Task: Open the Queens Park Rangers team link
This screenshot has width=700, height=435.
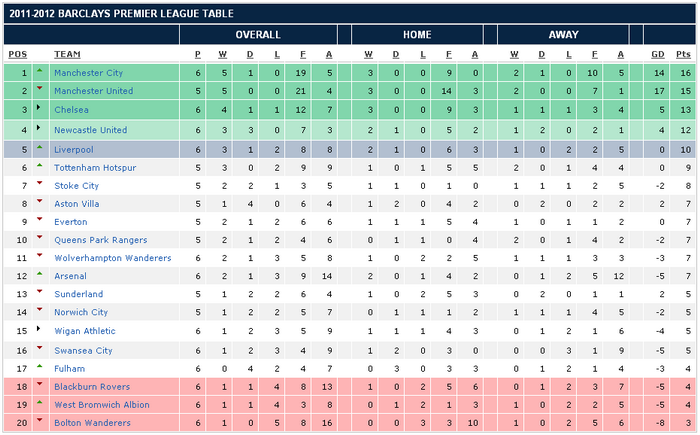Action: click(x=100, y=240)
